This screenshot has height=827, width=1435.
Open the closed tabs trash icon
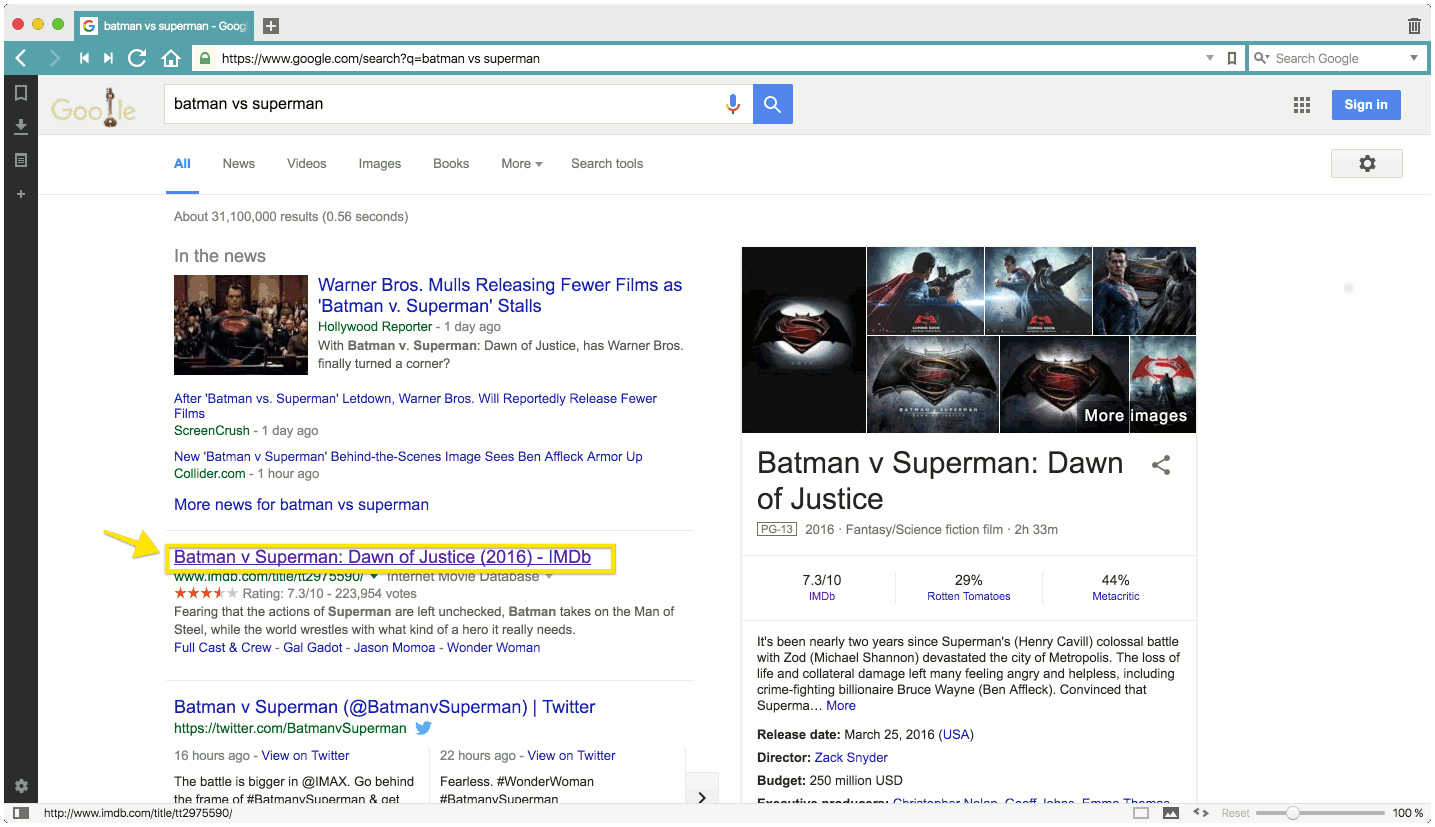(1414, 26)
